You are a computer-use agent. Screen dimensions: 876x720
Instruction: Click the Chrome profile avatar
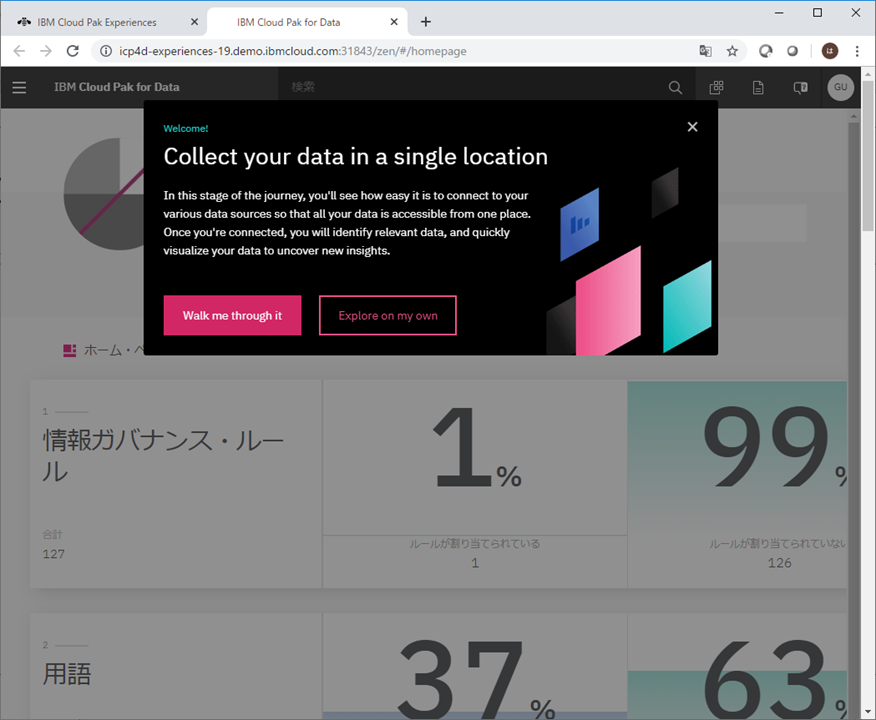(829, 51)
